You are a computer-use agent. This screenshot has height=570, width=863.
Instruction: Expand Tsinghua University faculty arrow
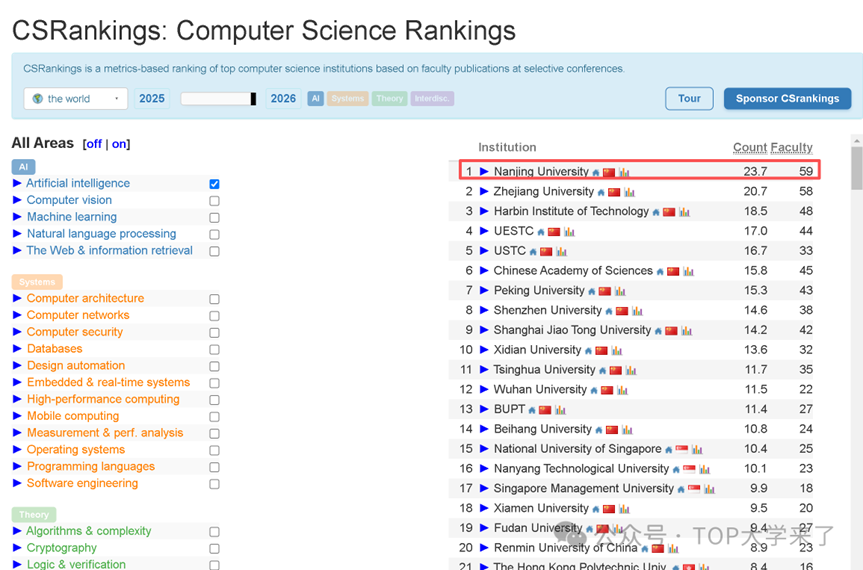[x=484, y=369]
